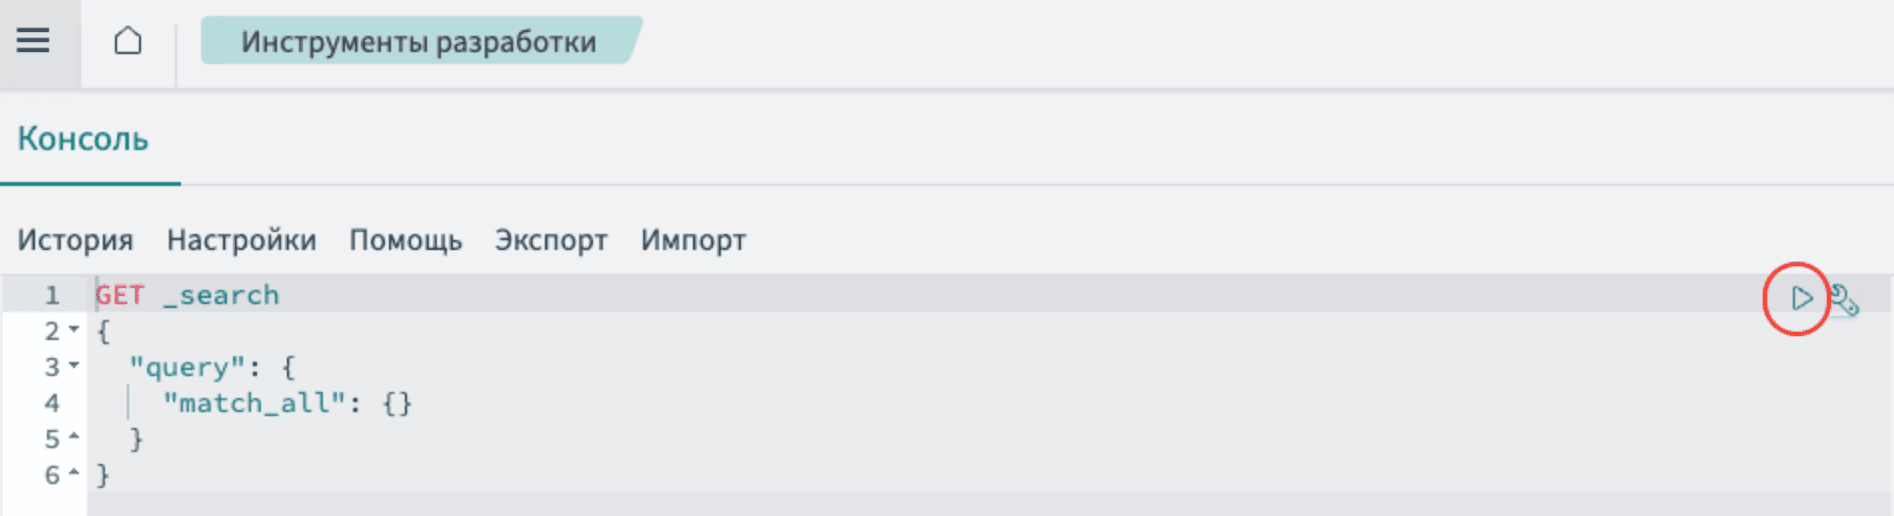
Task: Click the _search endpoint text
Action: click(x=221, y=295)
